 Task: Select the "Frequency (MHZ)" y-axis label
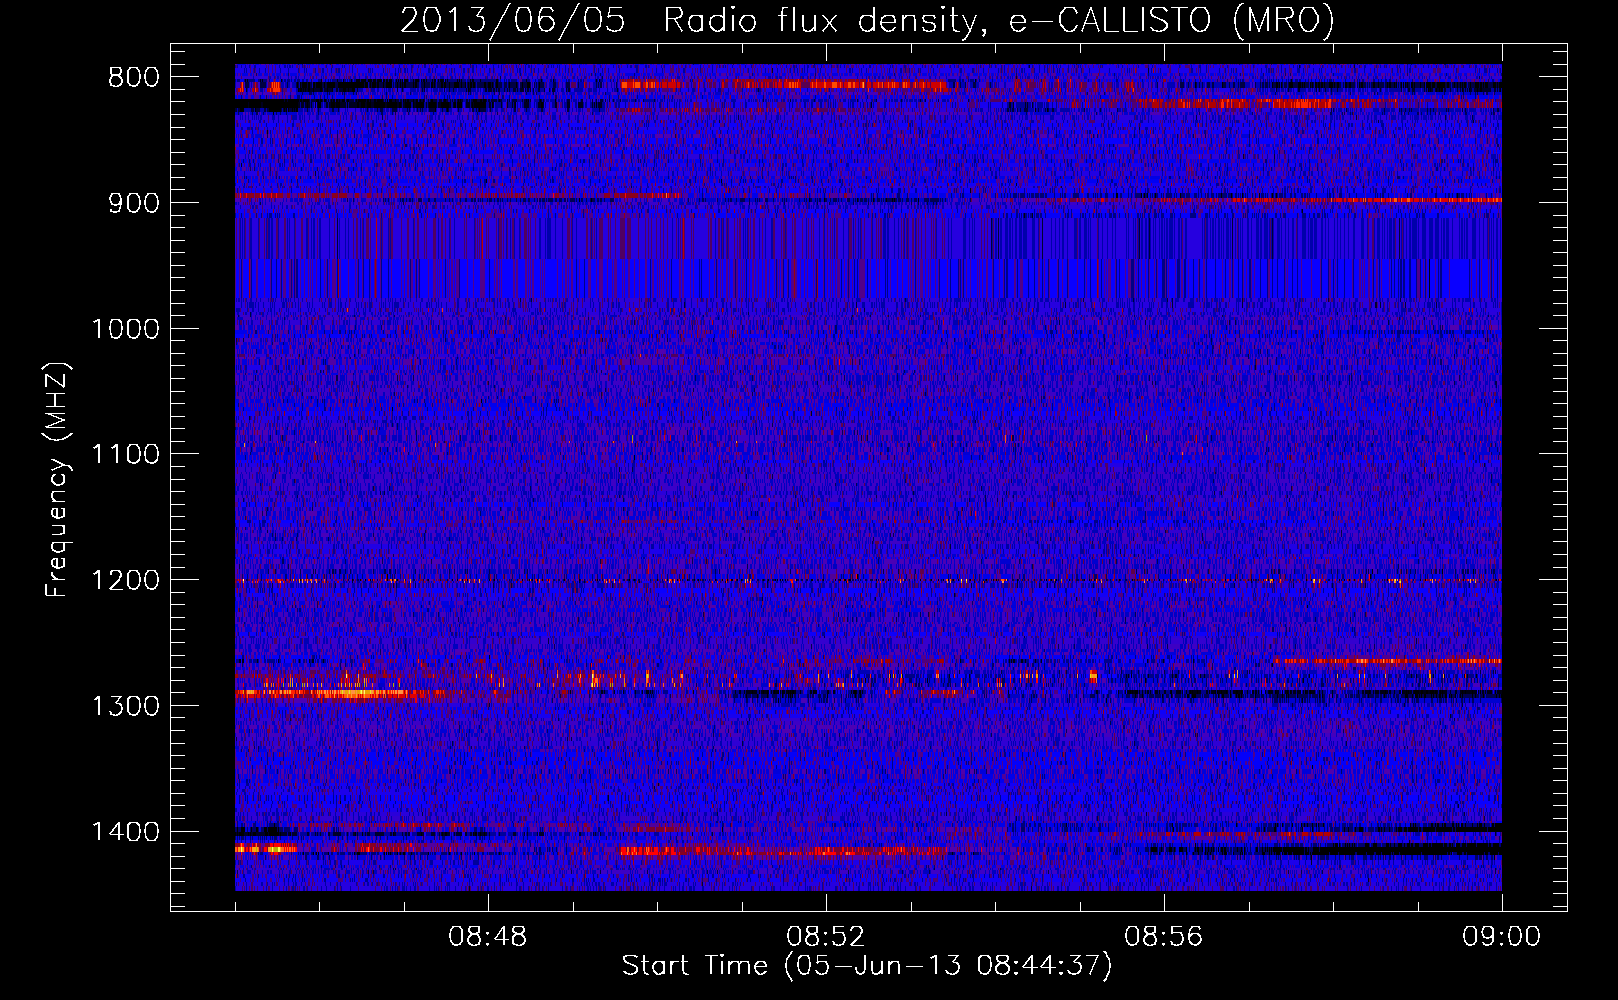57,480
